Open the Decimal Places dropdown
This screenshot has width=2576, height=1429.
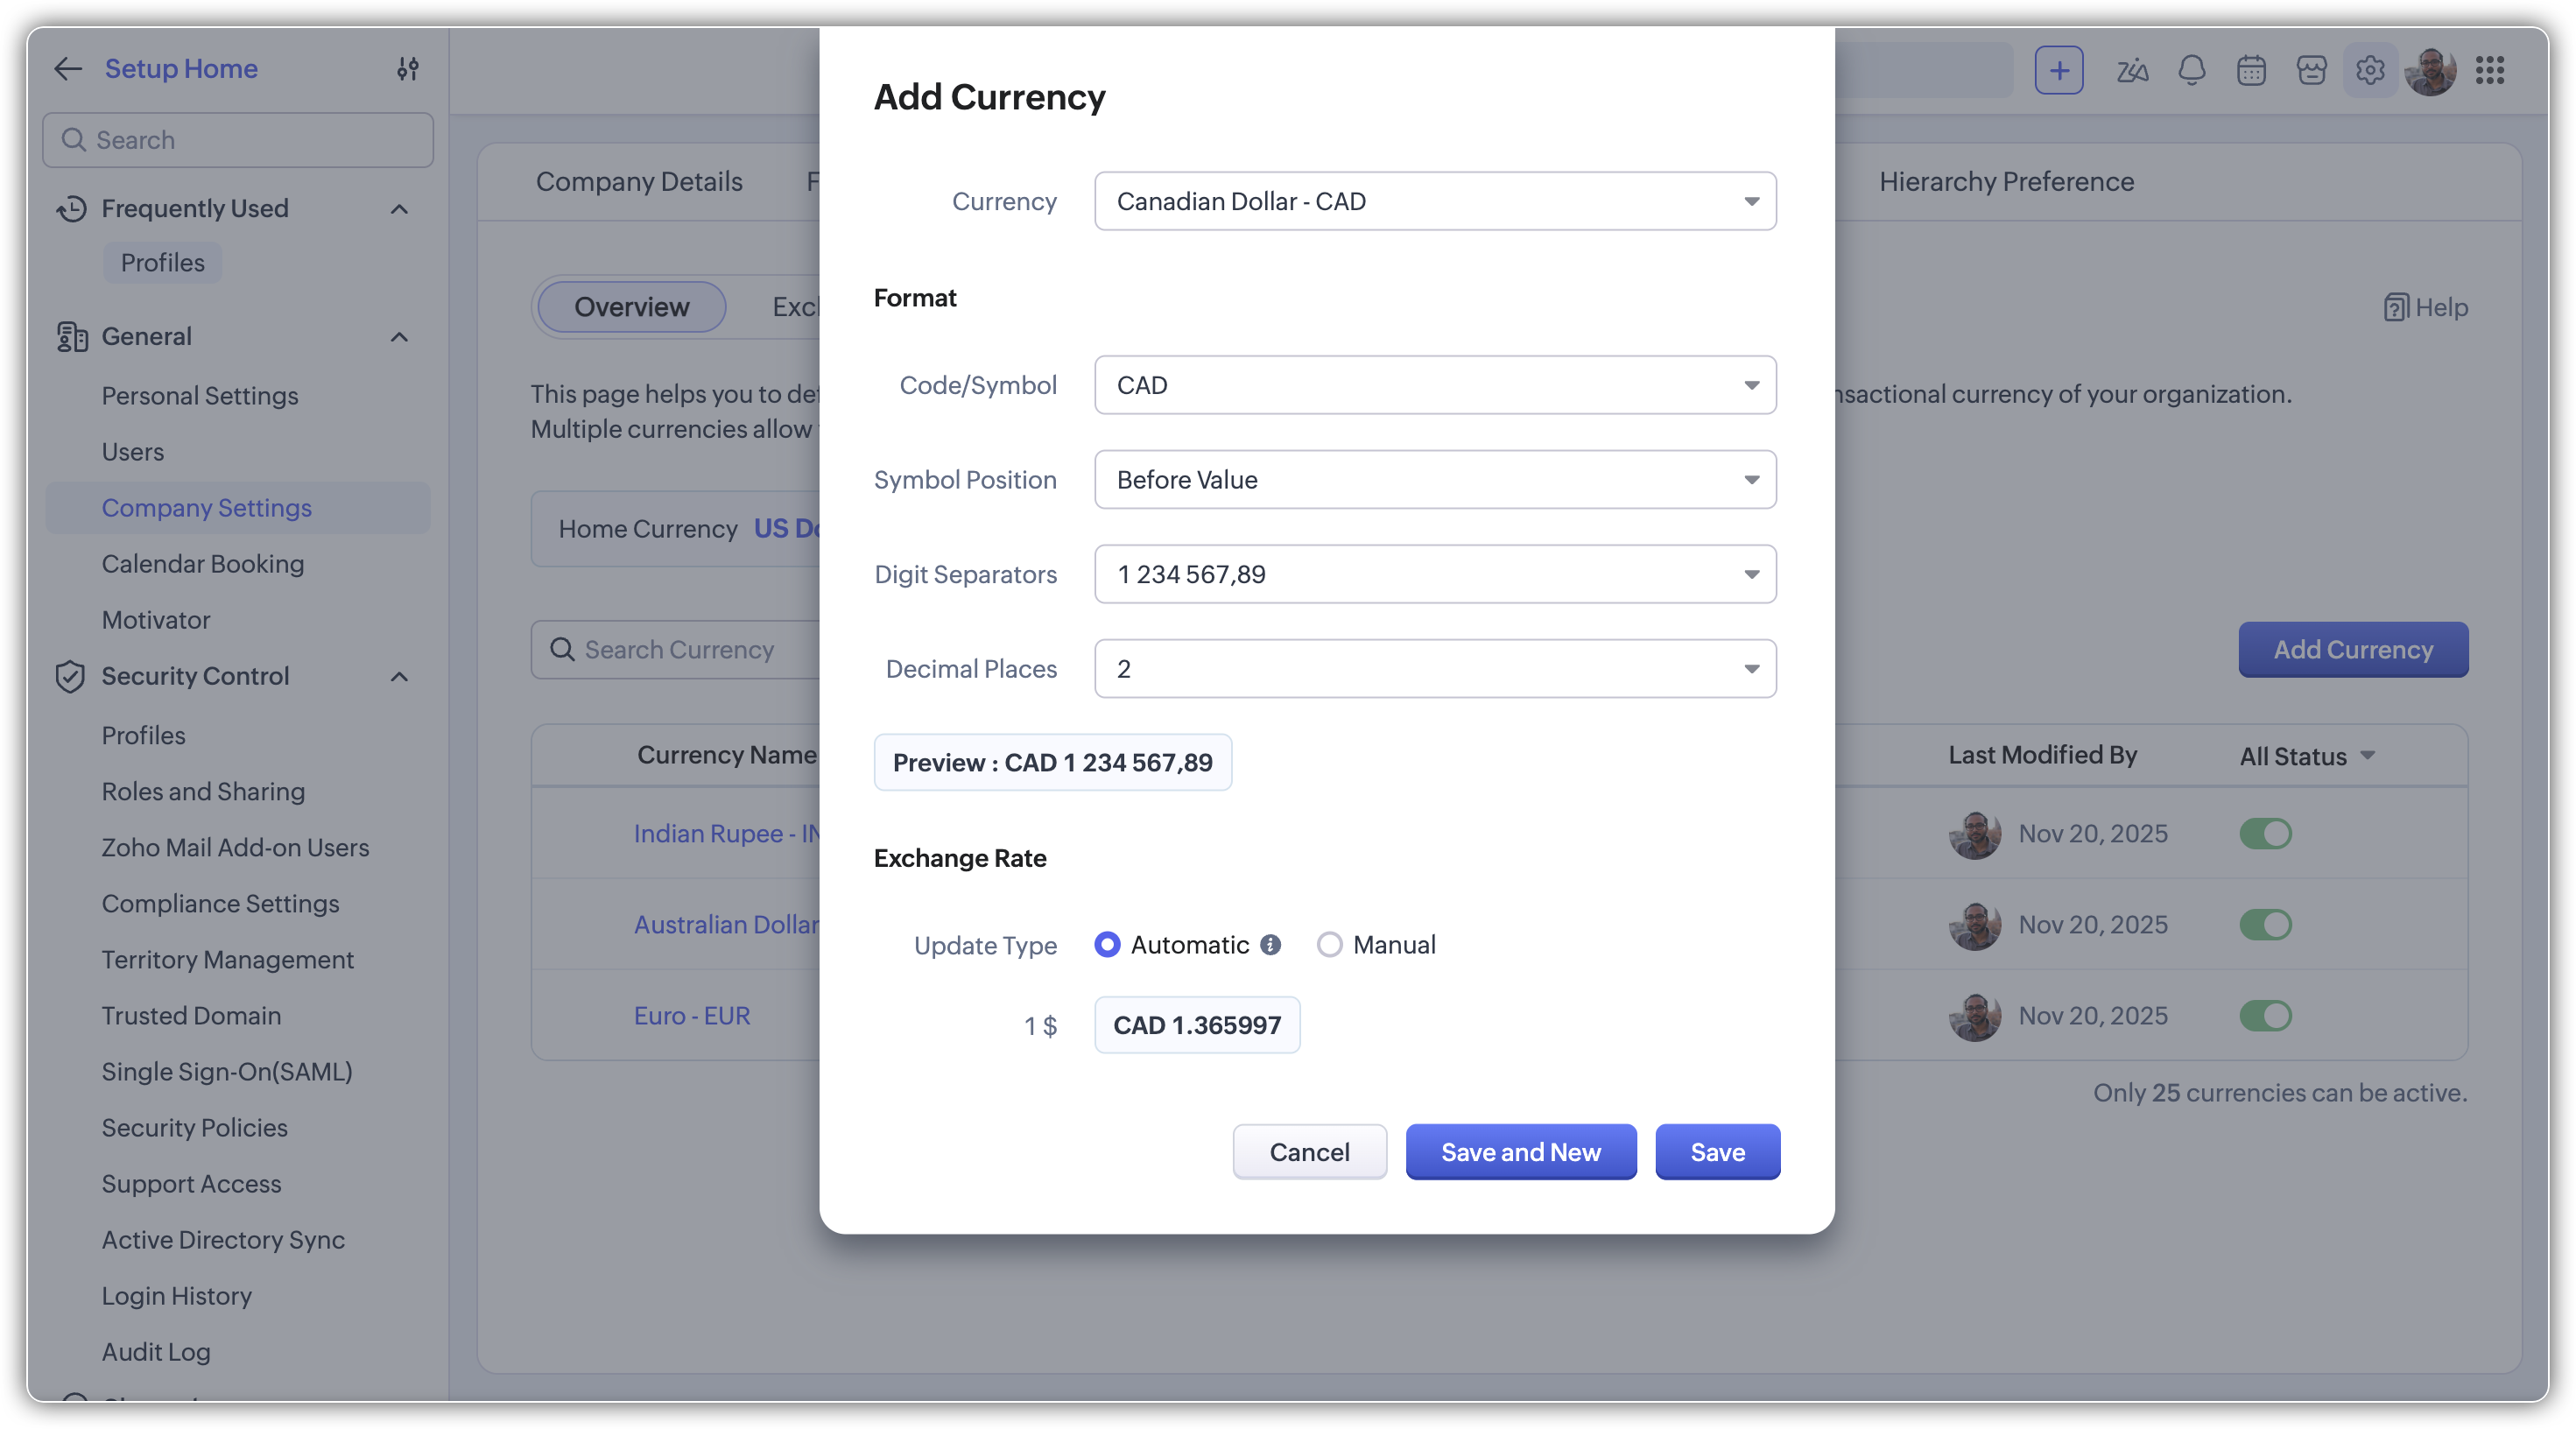(x=1434, y=668)
